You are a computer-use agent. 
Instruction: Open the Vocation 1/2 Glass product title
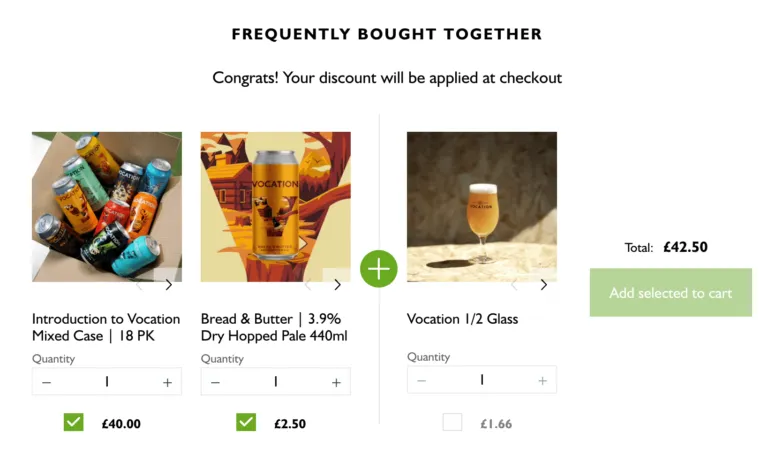(x=462, y=319)
